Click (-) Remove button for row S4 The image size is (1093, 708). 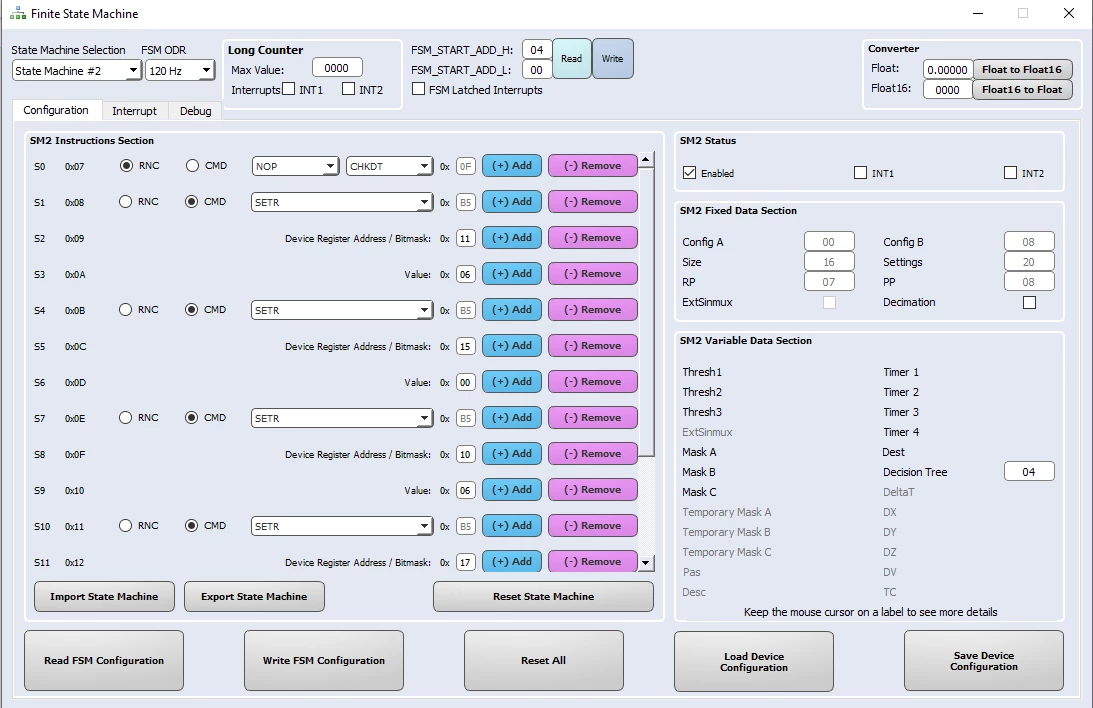593,309
